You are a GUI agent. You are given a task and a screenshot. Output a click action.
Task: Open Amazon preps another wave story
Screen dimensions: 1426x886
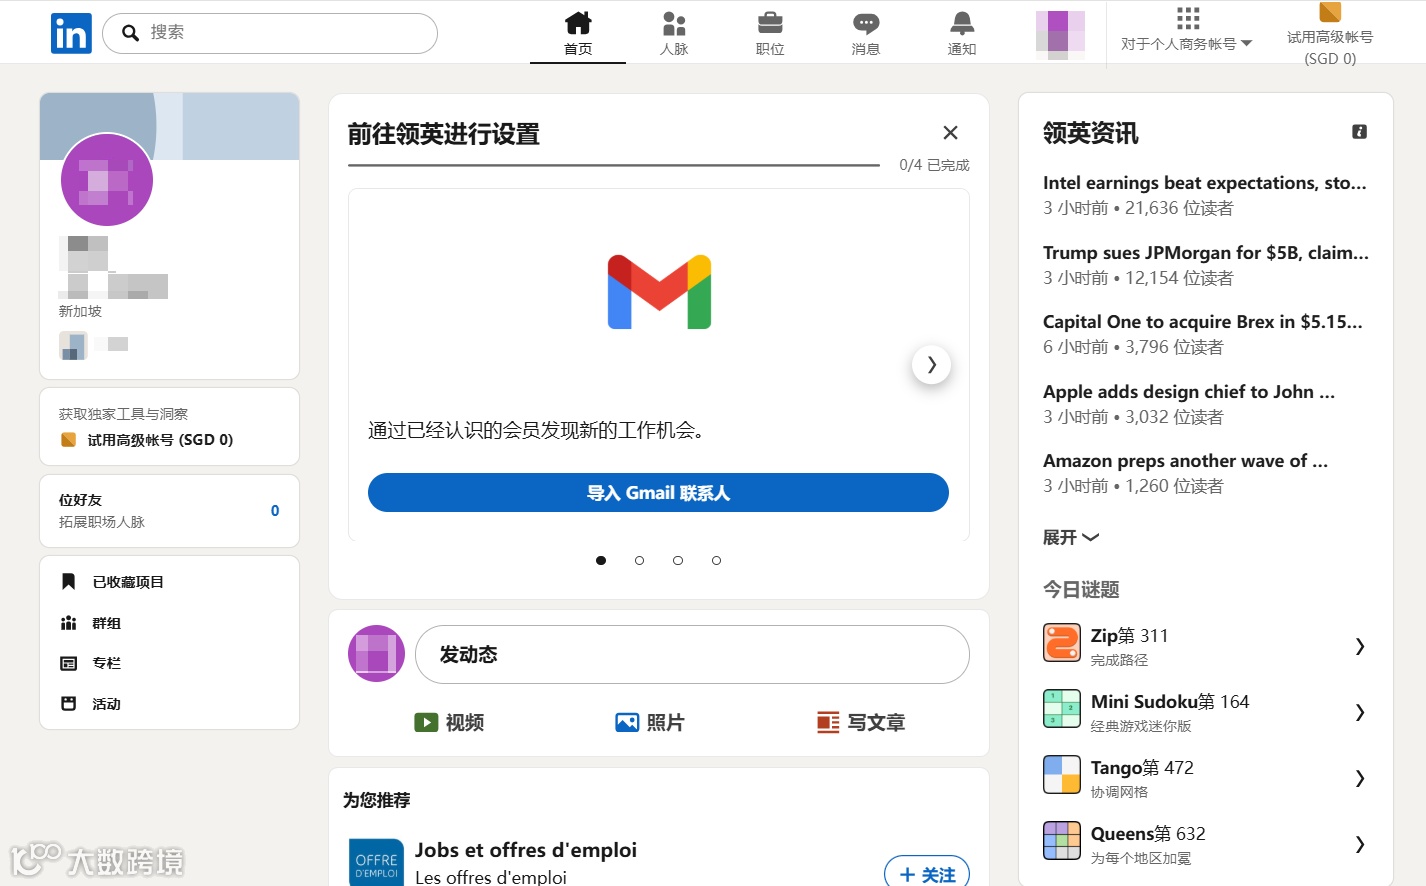[1186, 461]
